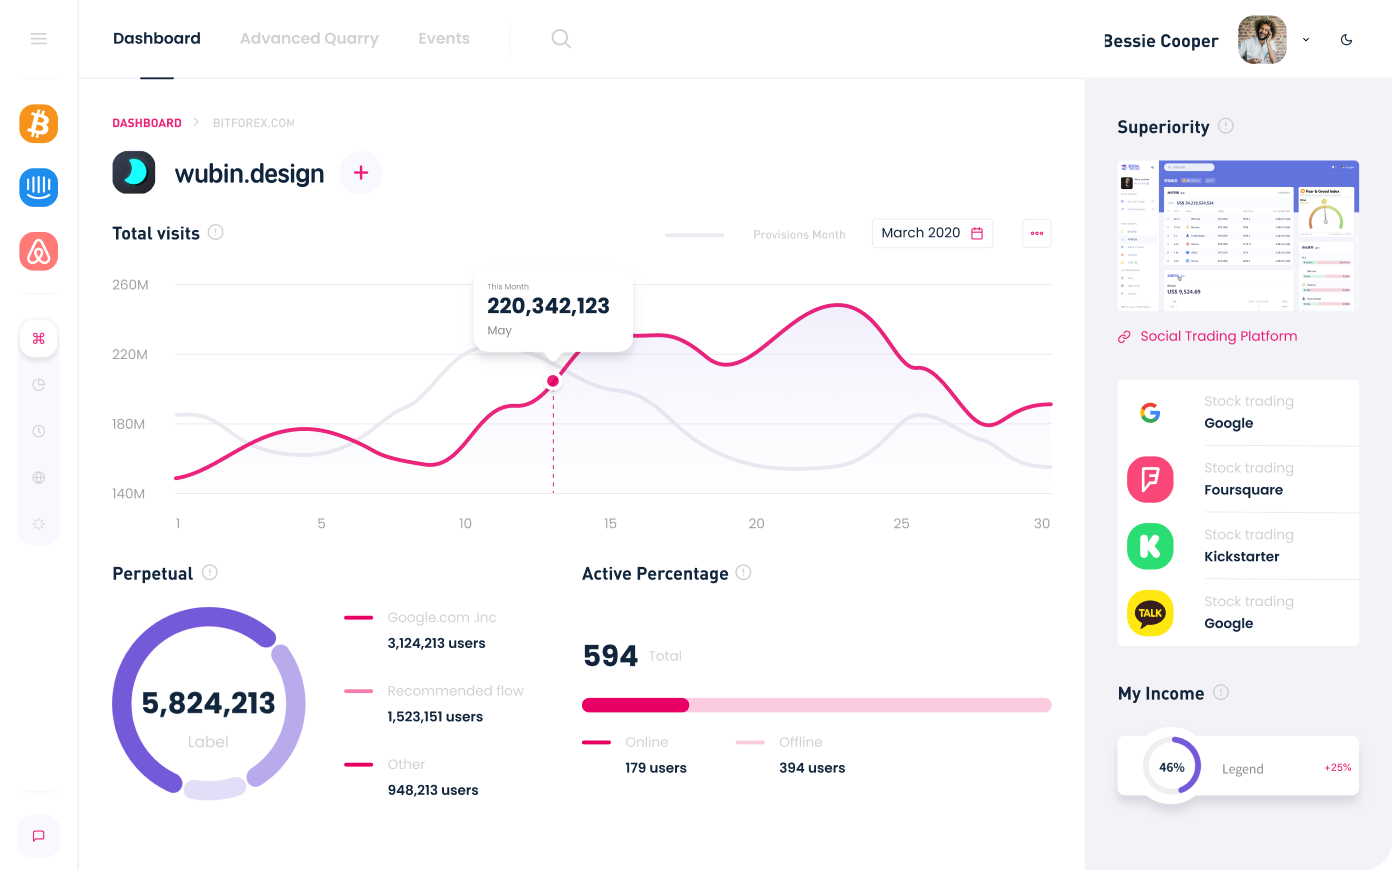Click the BITFOREX.COM breadcrumb
This screenshot has width=1392, height=870.
(x=254, y=123)
